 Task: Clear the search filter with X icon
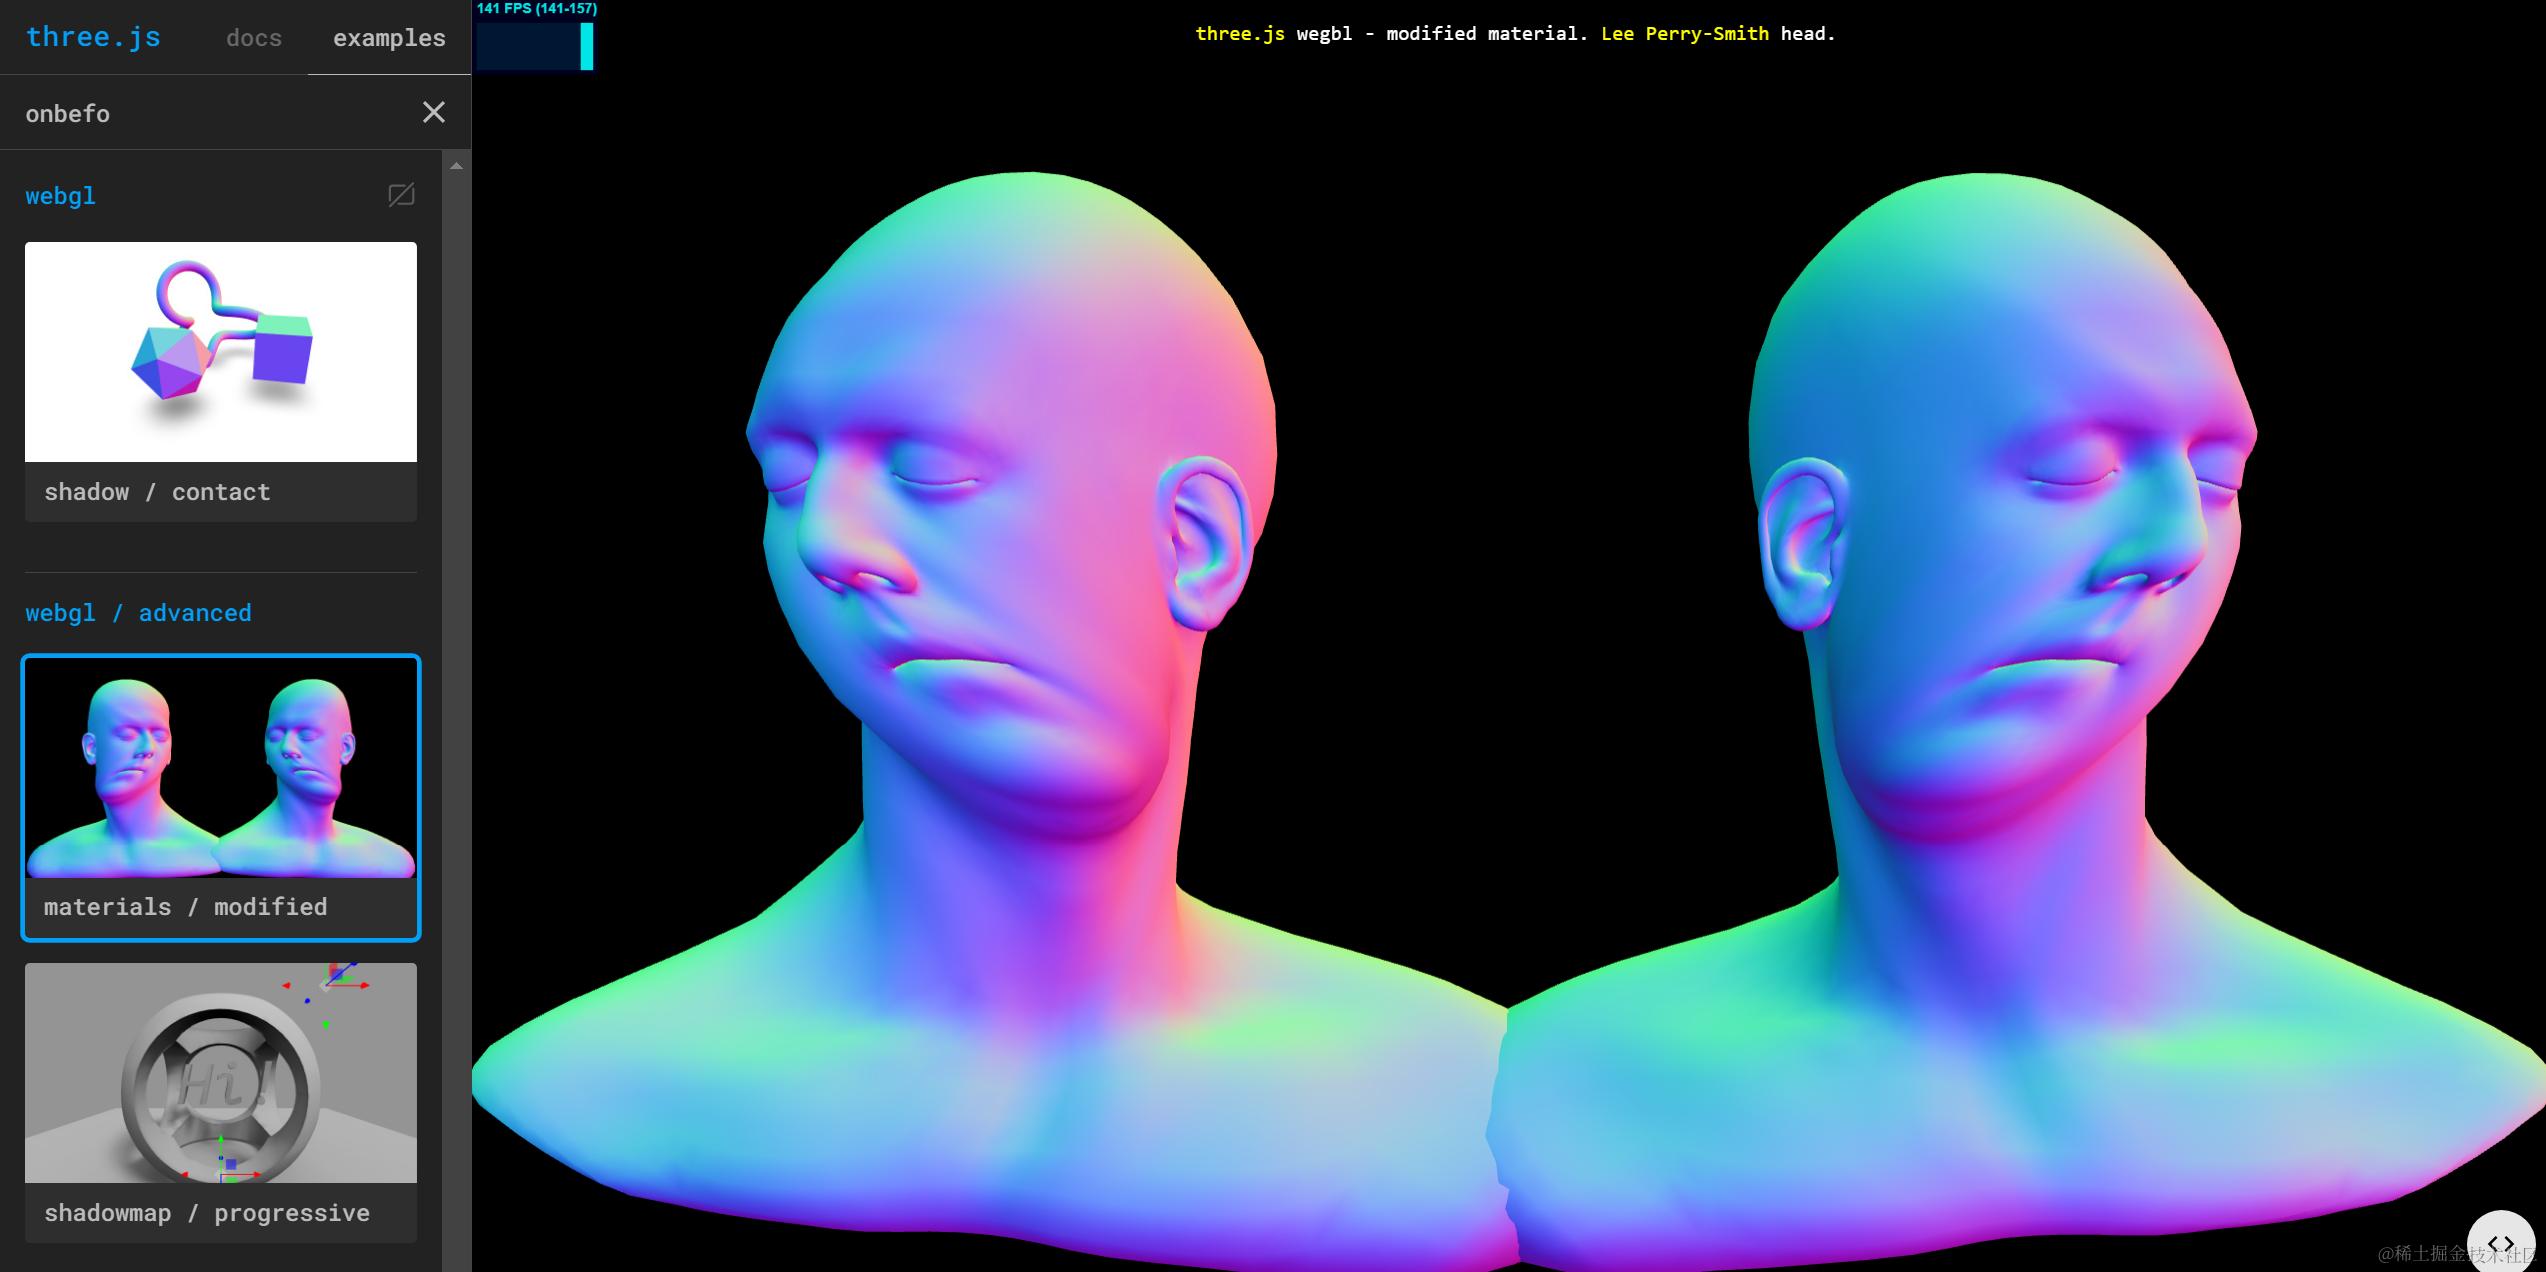tap(433, 112)
